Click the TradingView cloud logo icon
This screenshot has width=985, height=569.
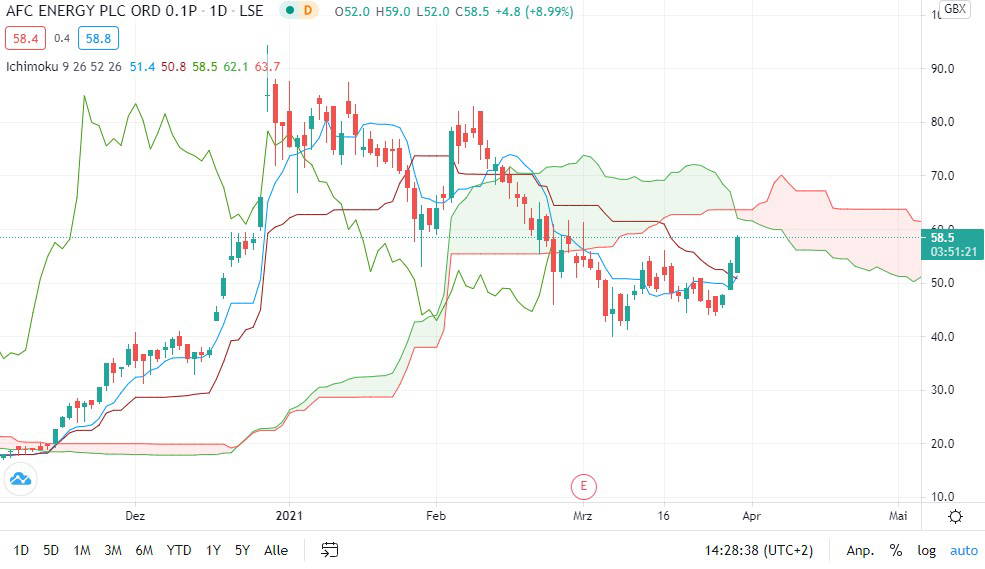pos(20,479)
